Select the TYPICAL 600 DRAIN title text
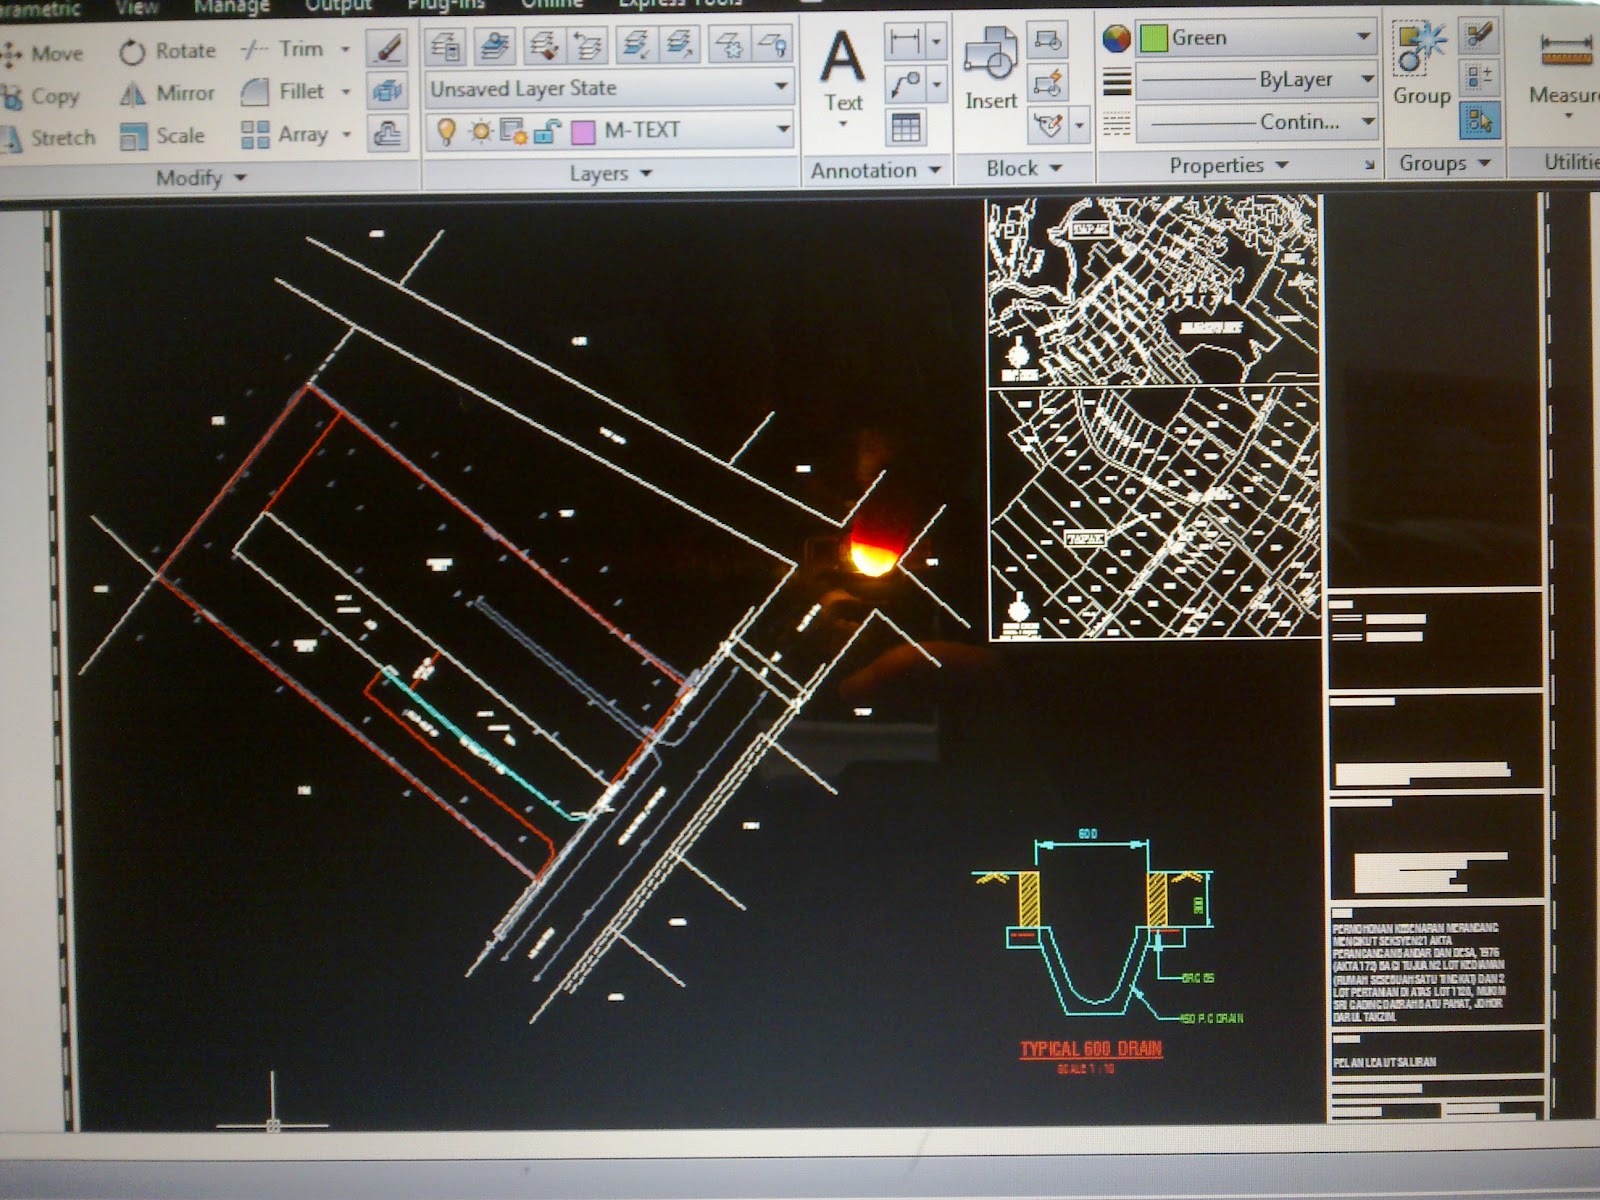Screen dimensions: 1600x1200 pyautogui.click(x=1091, y=1049)
